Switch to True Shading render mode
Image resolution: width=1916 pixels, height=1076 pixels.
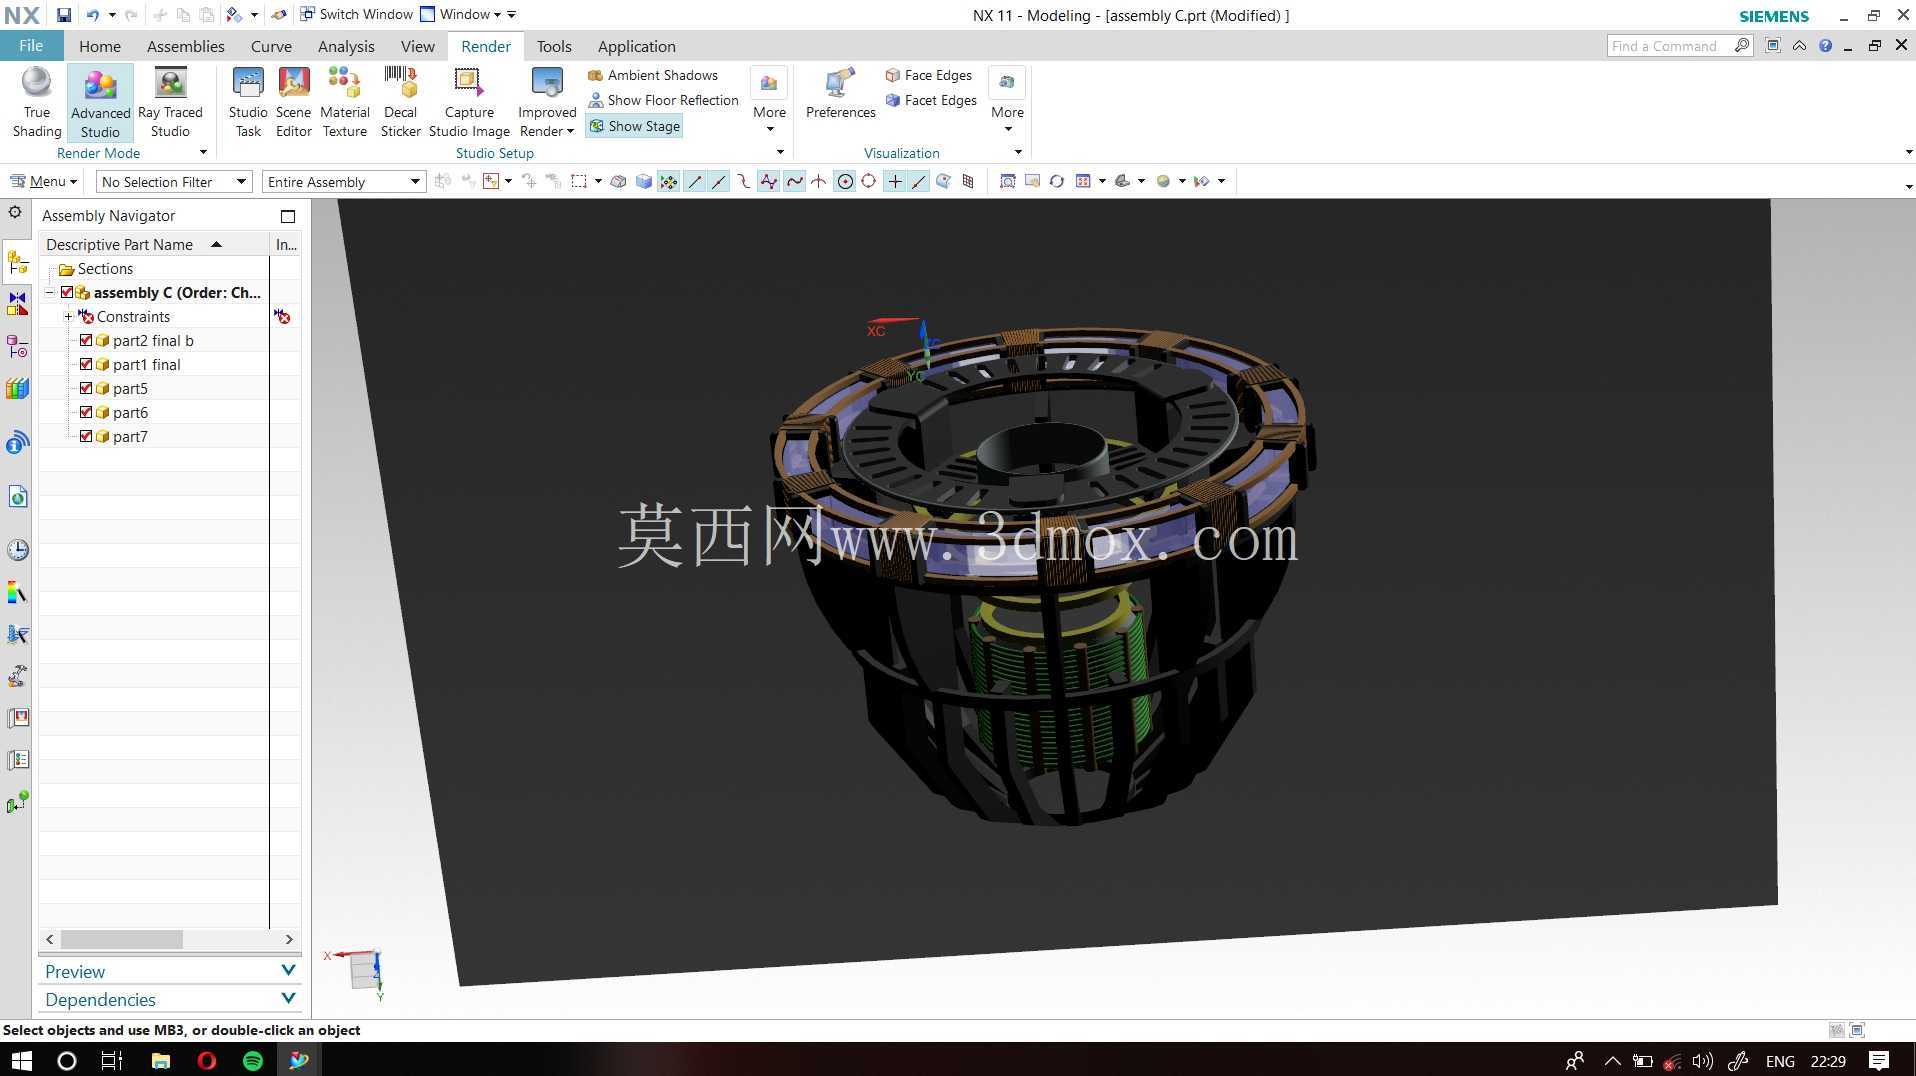click(37, 102)
